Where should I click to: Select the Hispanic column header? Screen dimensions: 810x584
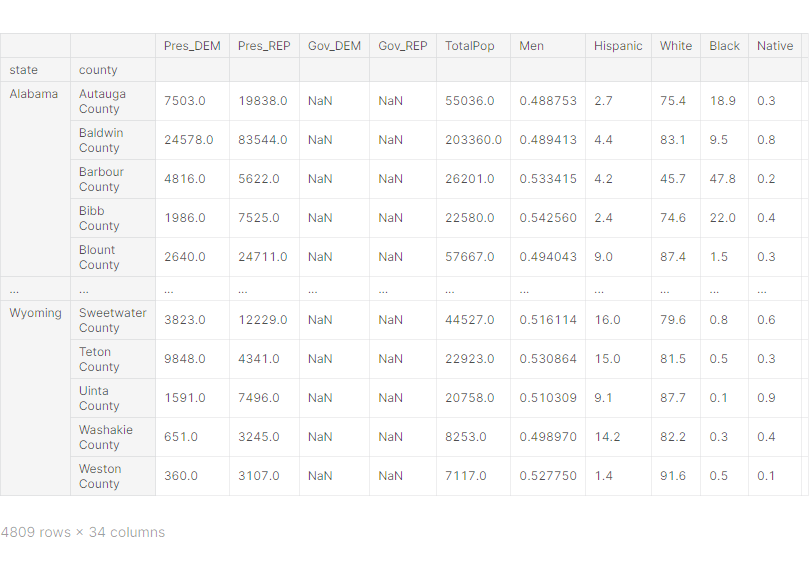pos(618,46)
